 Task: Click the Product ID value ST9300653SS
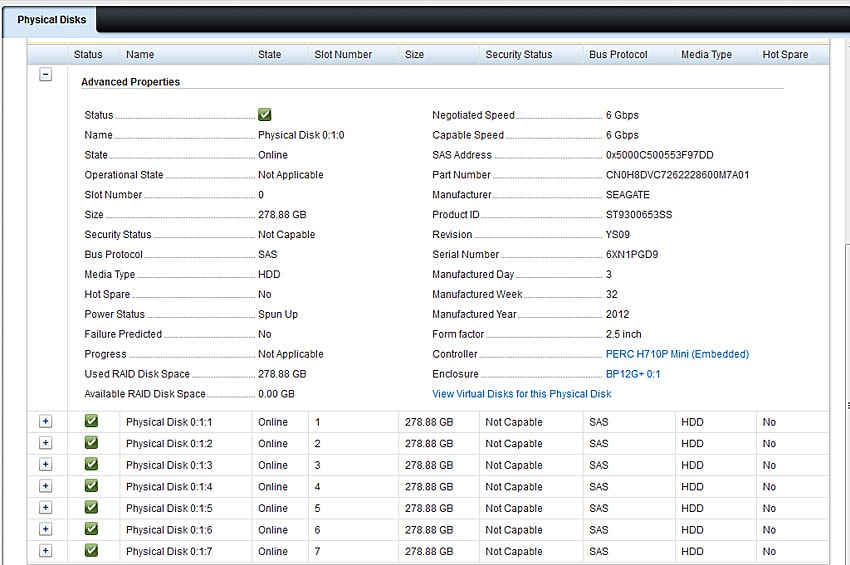[x=639, y=215]
